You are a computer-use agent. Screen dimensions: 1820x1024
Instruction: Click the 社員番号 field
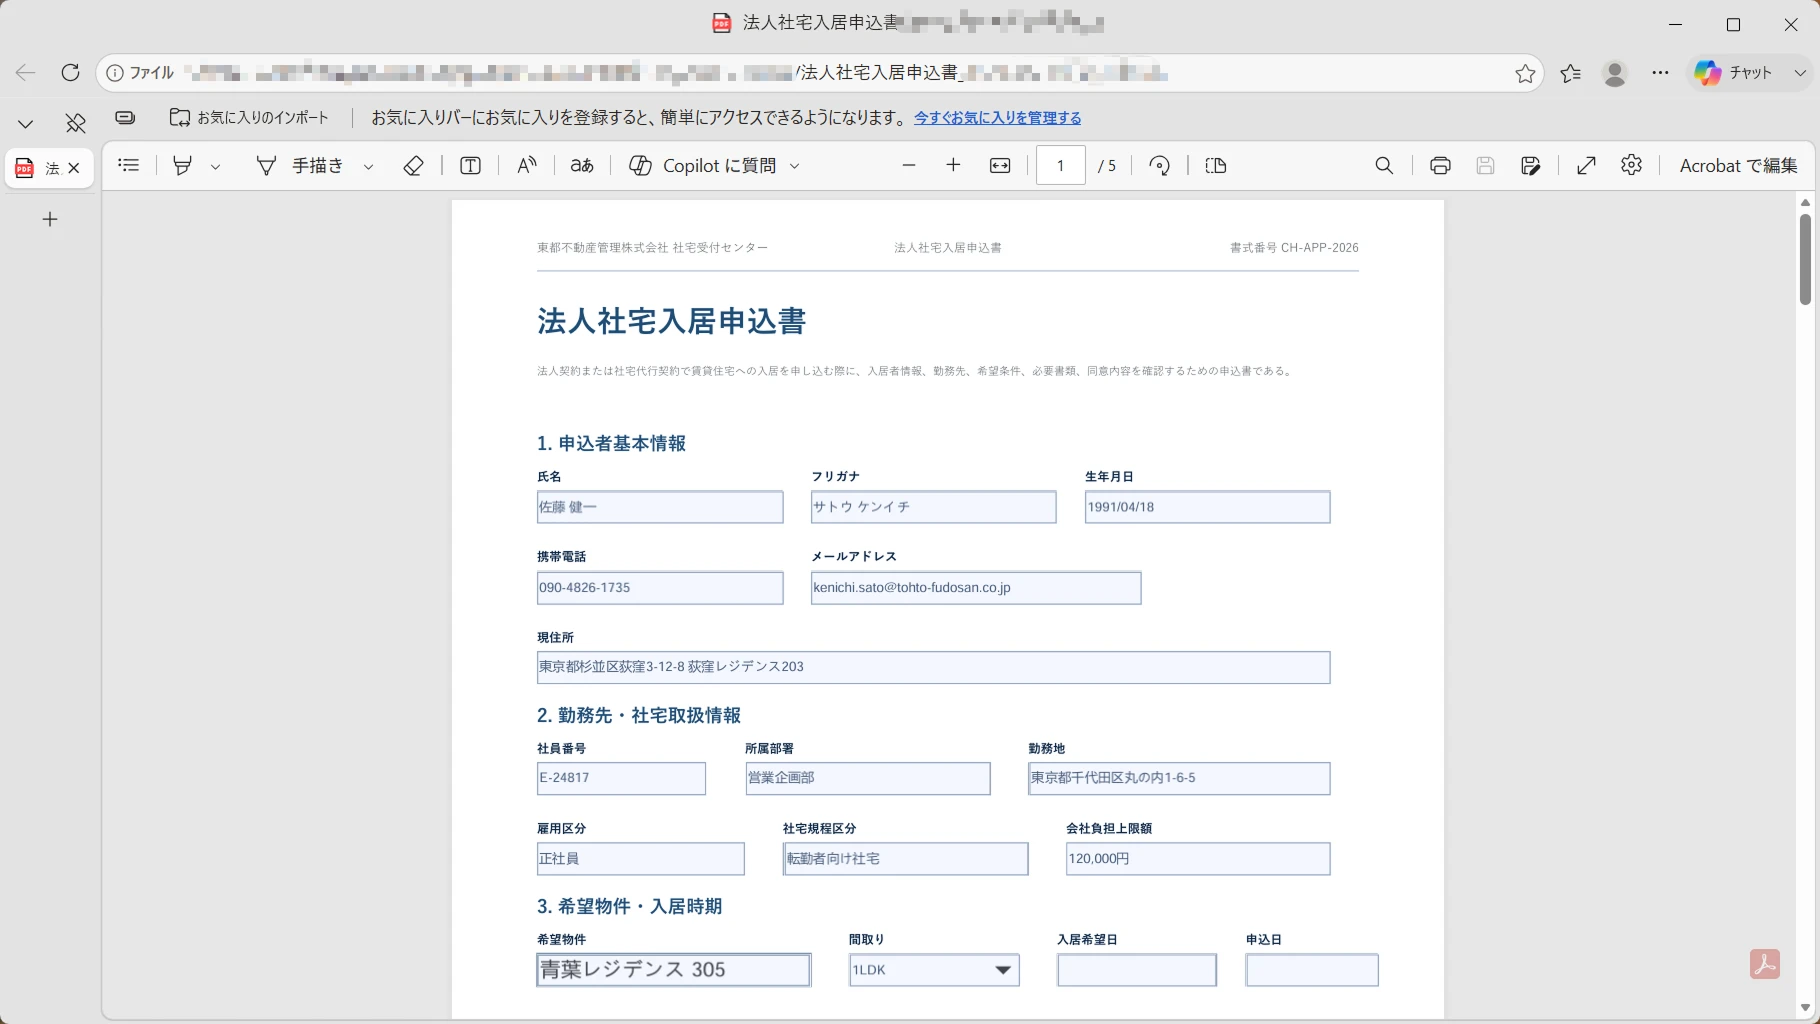point(621,778)
